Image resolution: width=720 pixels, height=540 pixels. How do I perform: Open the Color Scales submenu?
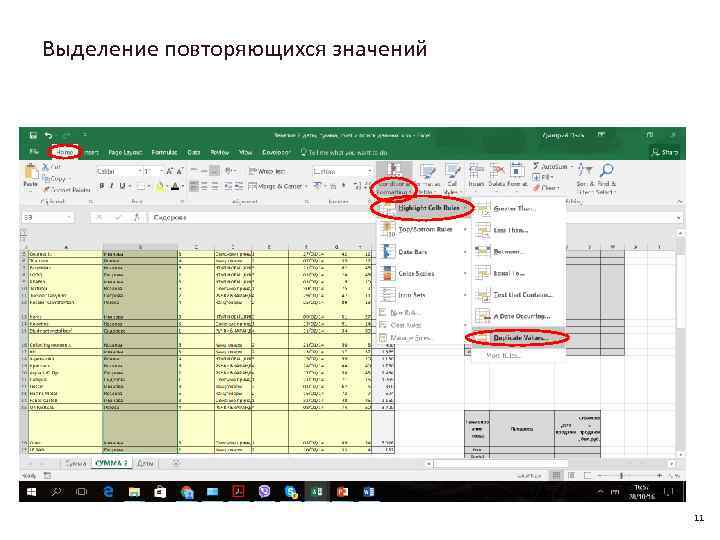(422, 274)
